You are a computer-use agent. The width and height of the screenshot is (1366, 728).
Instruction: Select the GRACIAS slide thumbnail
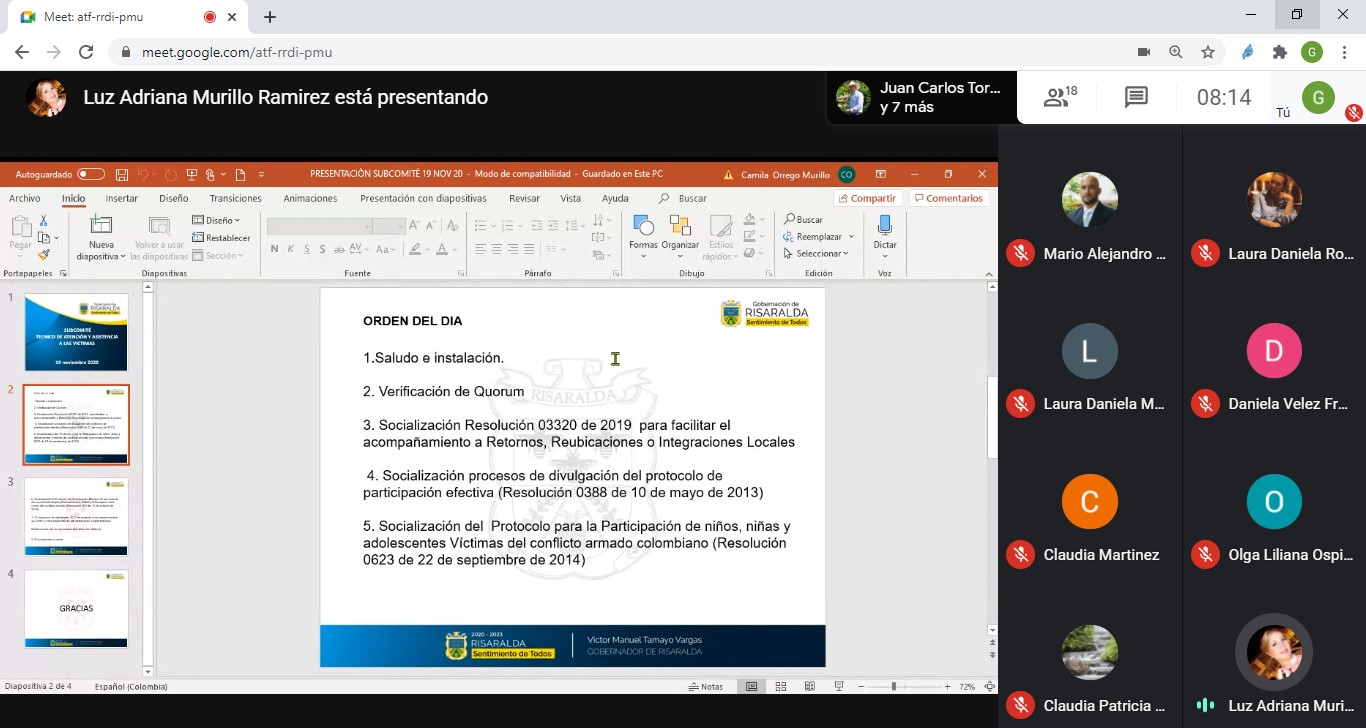click(76, 607)
